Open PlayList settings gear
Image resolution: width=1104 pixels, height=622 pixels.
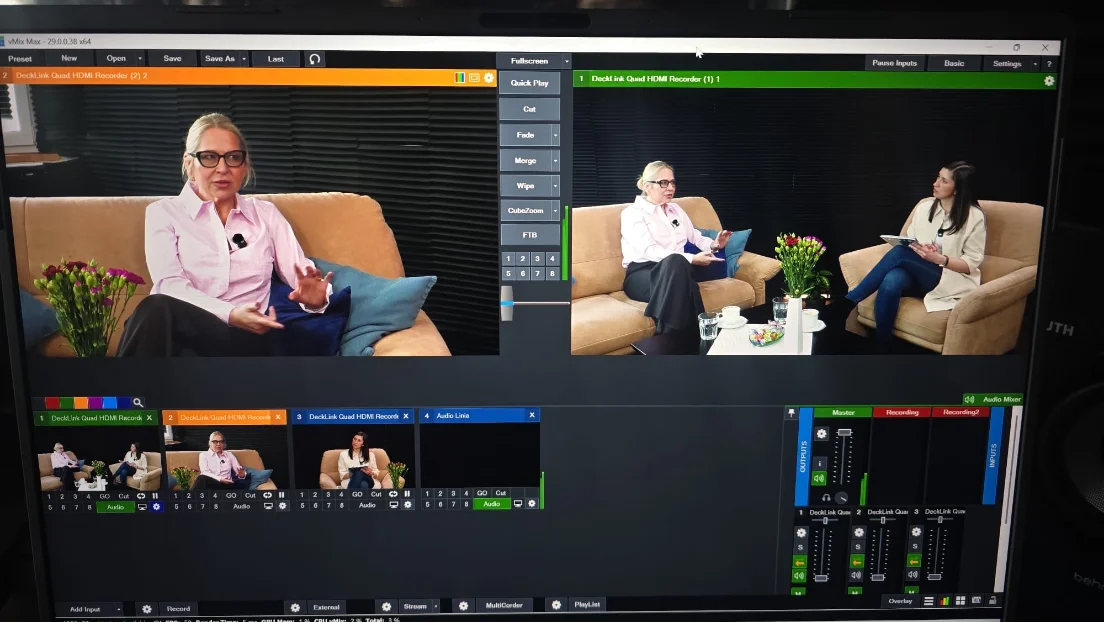click(x=556, y=605)
